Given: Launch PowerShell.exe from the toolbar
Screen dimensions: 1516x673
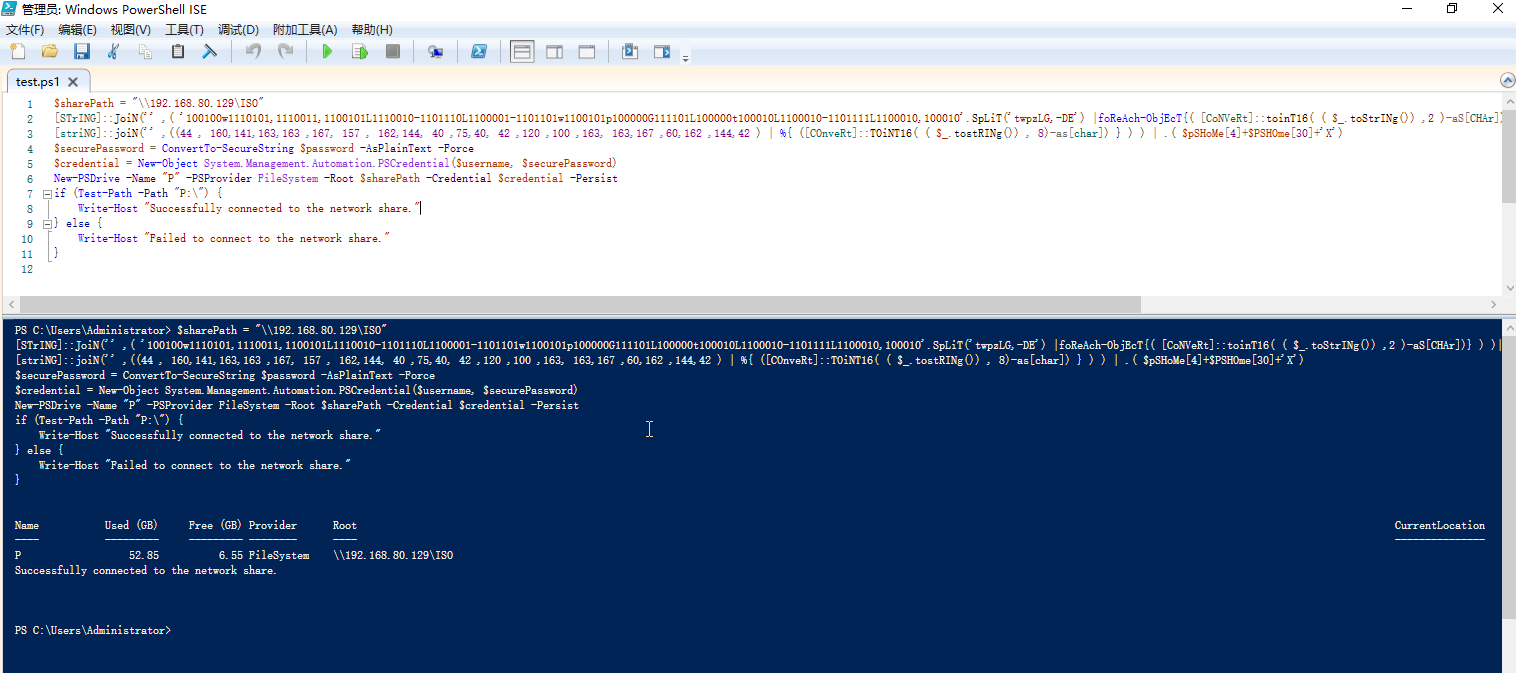Looking at the screenshot, I should [x=479, y=51].
